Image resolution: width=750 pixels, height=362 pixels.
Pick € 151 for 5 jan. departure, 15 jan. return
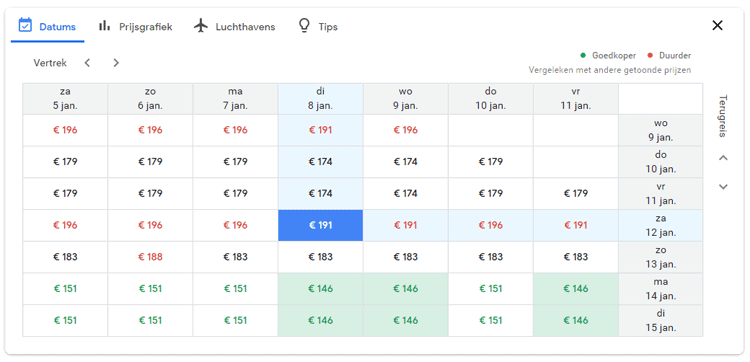click(65, 320)
